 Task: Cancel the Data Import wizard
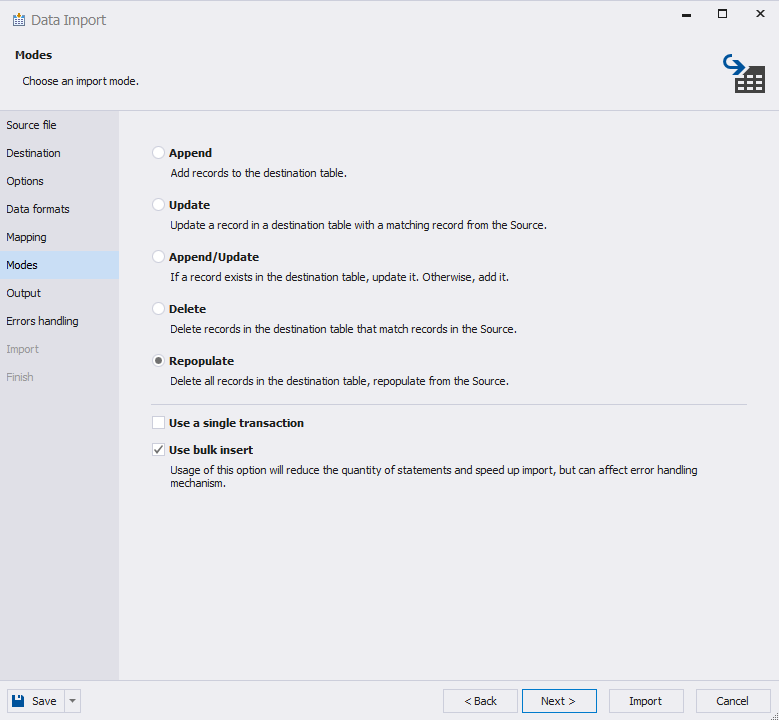tap(733, 701)
